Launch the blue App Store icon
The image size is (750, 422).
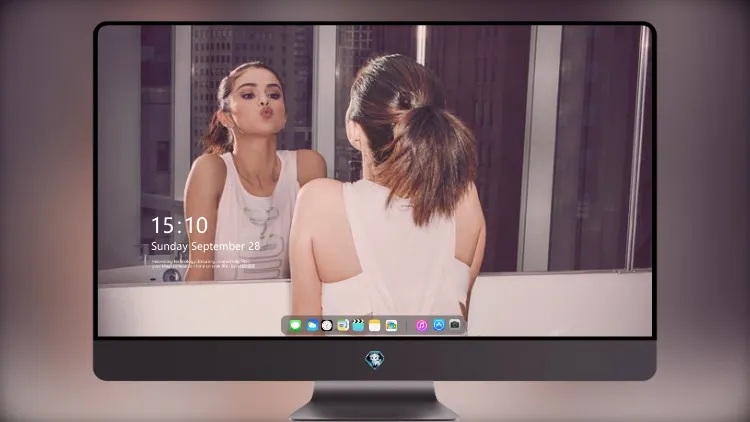click(x=439, y=325)
